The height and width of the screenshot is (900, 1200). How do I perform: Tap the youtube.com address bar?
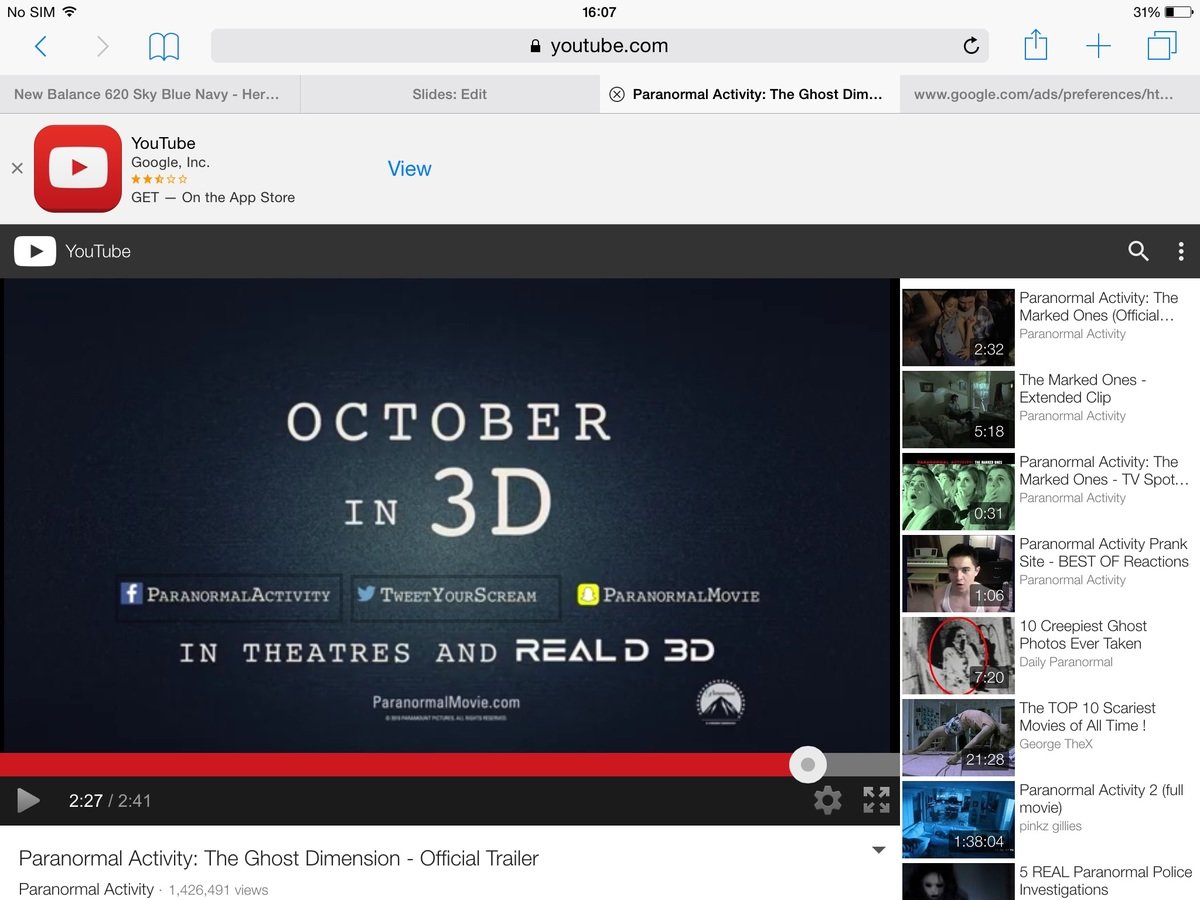tap(599, 46)
